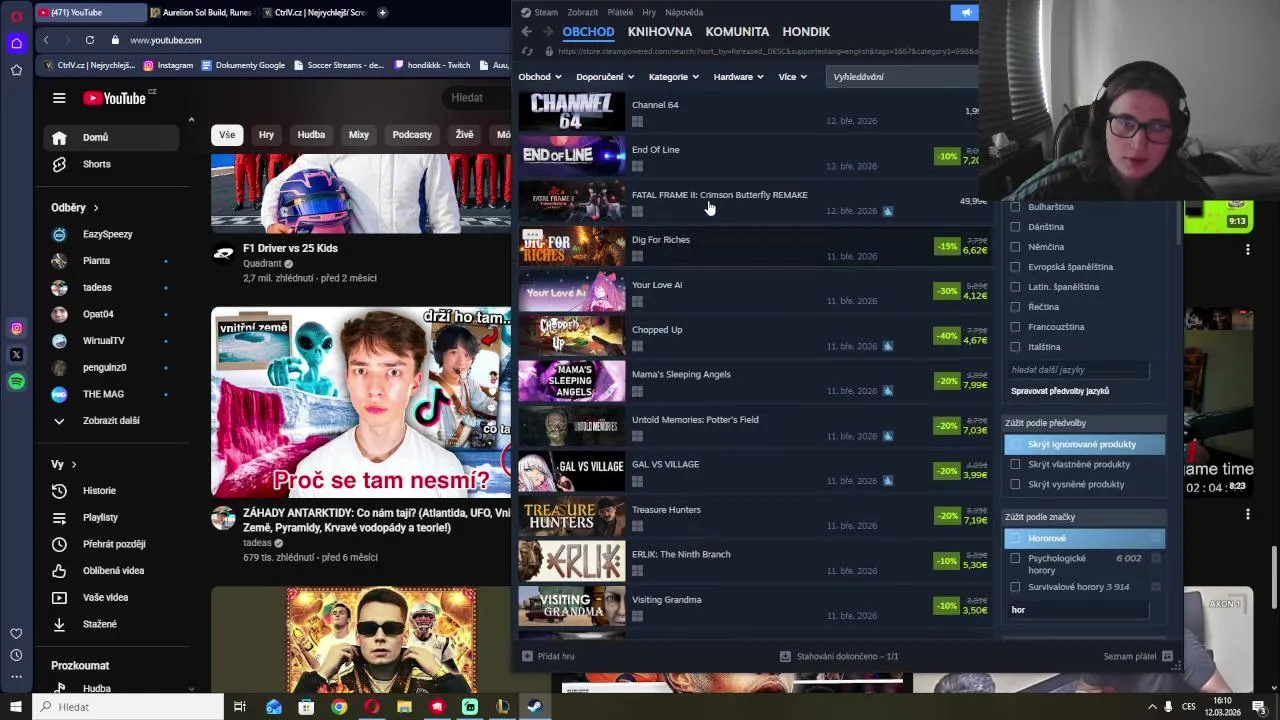Image resolution: width=1280 pixels, height=720 pixels.
Task: Go back in Opera browser
Action: pos(46,40)
